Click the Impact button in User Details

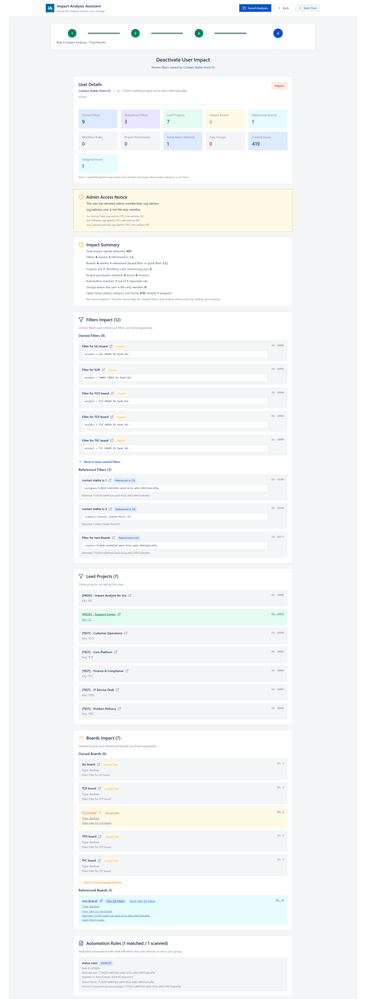pyautogui.click(x=279, y=85)
